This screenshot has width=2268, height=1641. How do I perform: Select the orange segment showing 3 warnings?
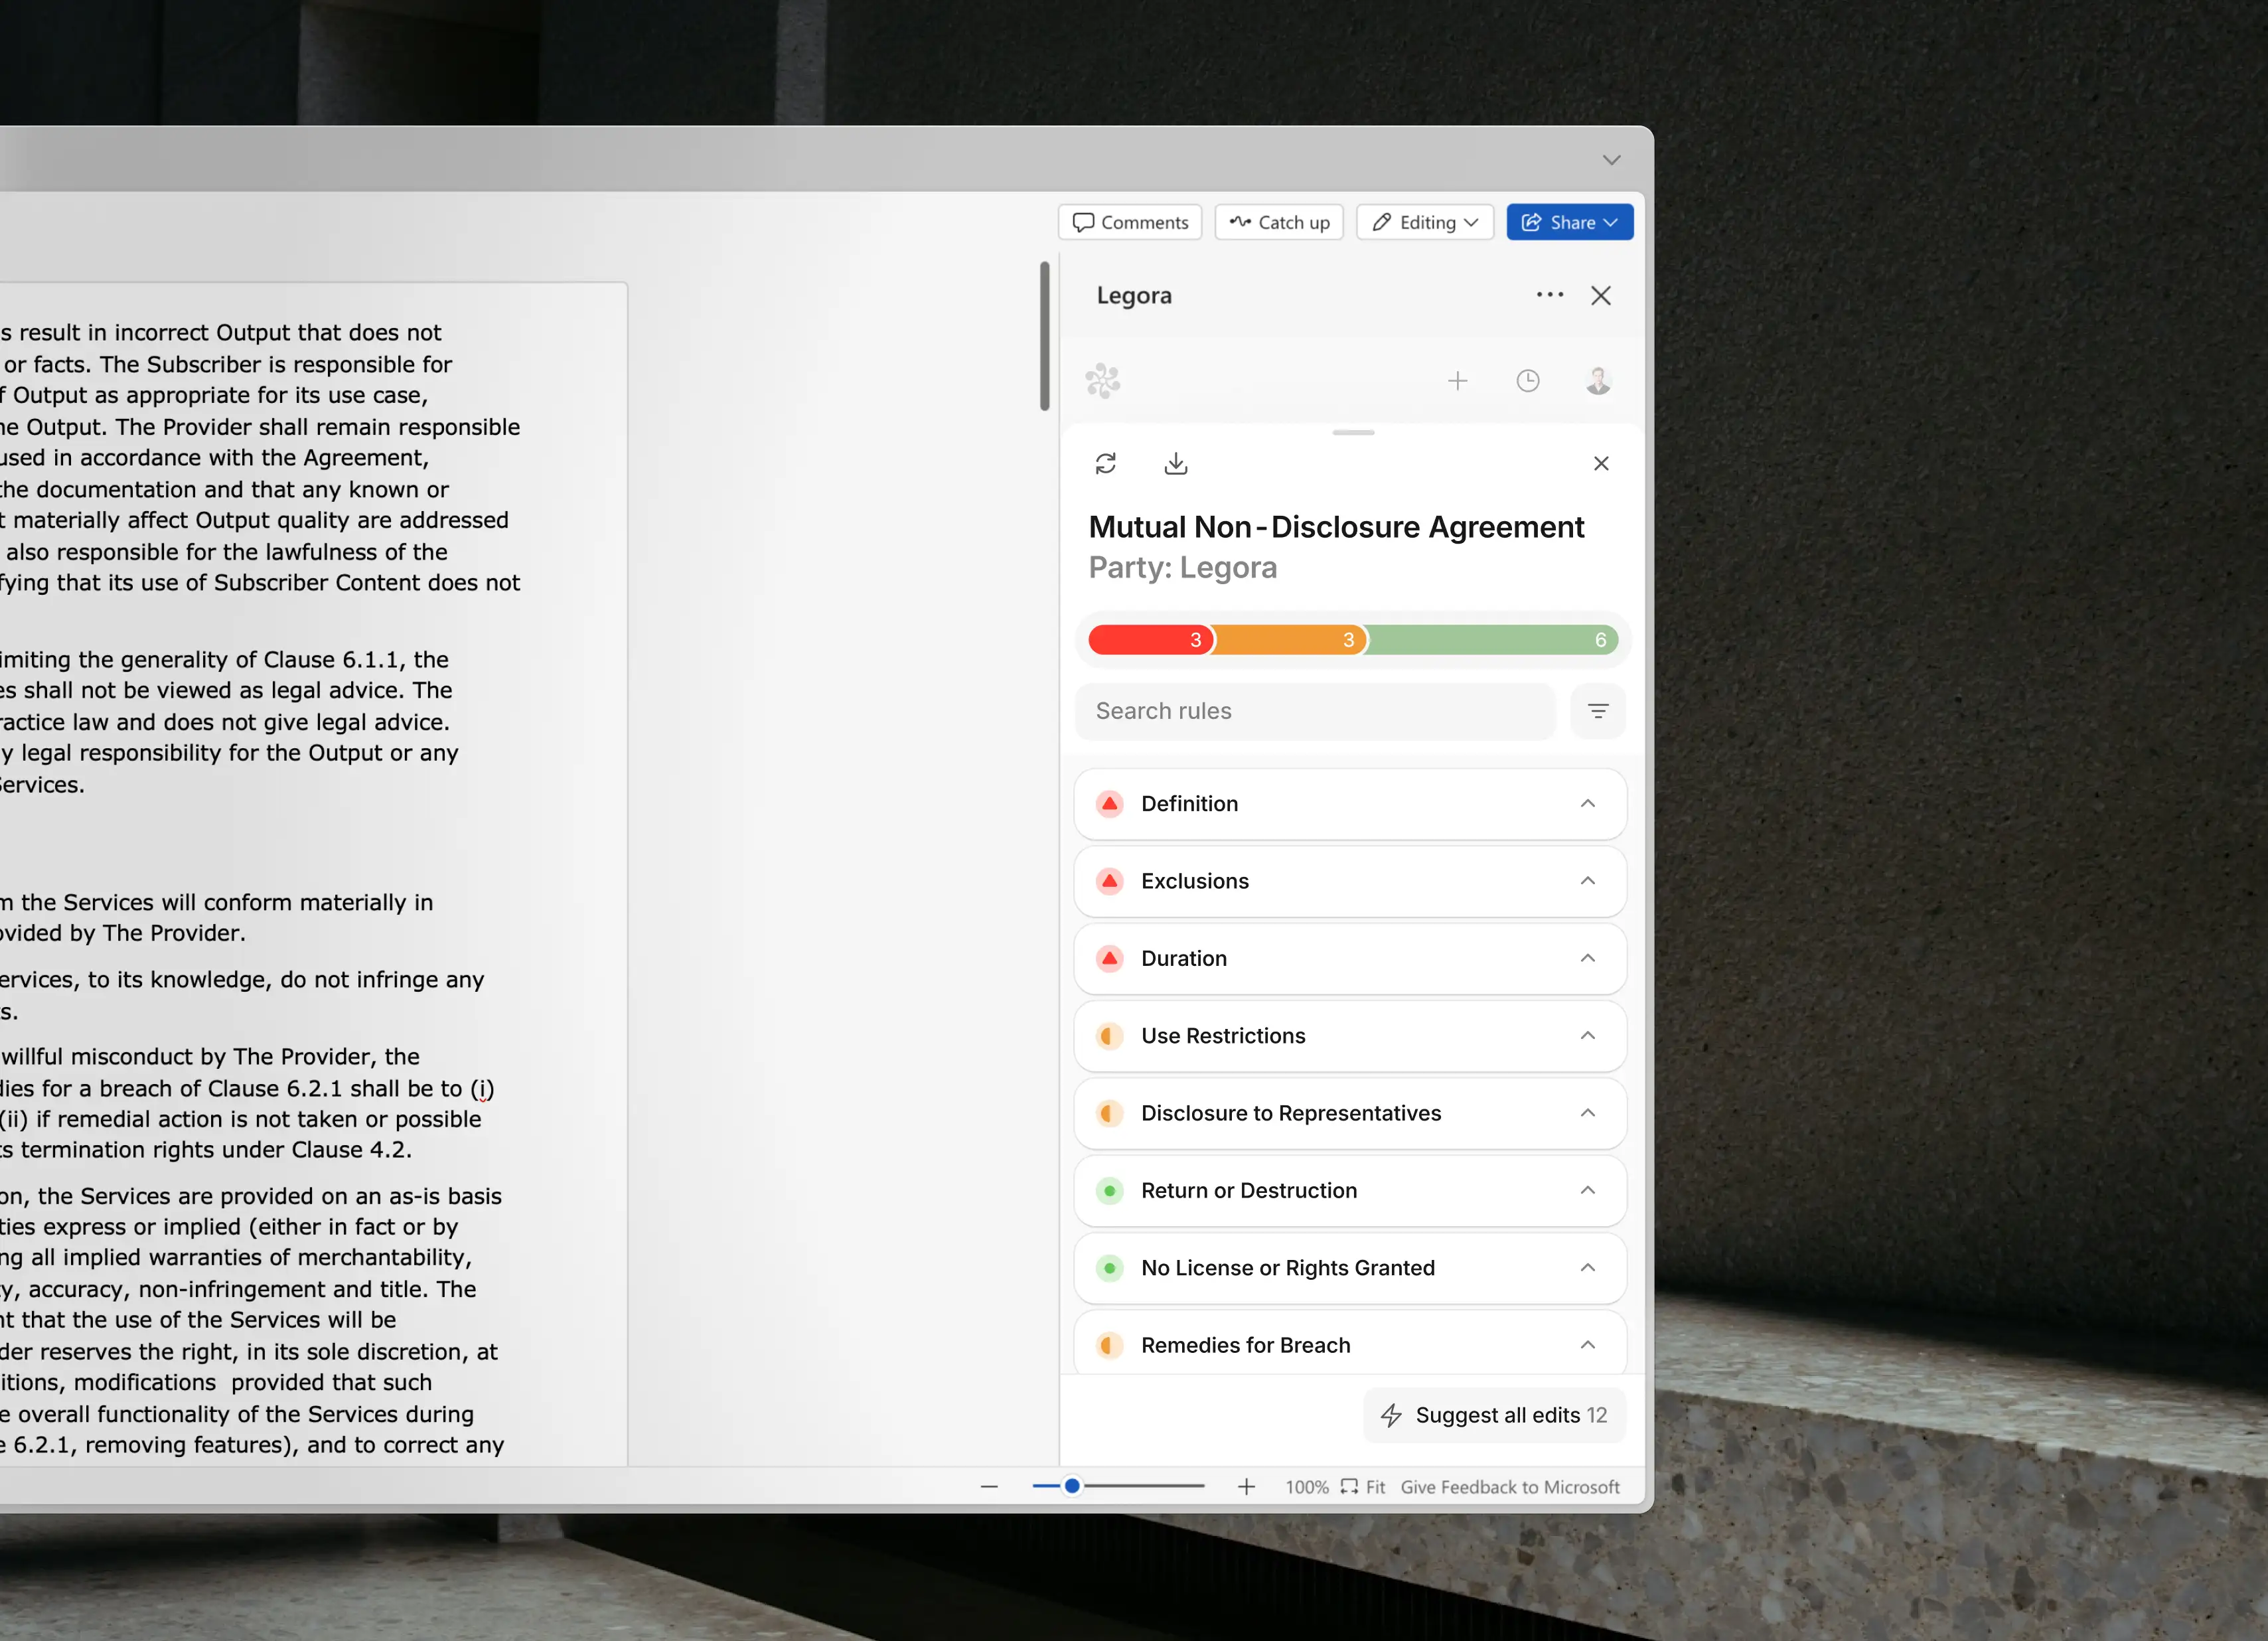pyautogui.click(x=1290, y=640)
